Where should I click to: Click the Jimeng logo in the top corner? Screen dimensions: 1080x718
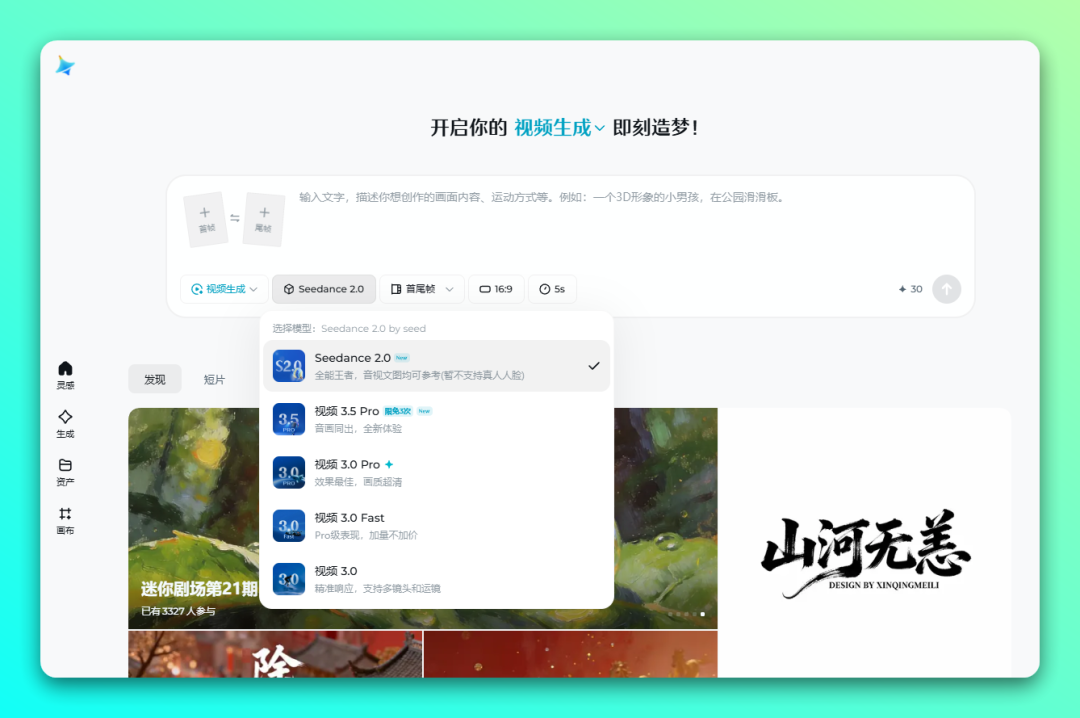pyautogui.click(x=64, y=66)
